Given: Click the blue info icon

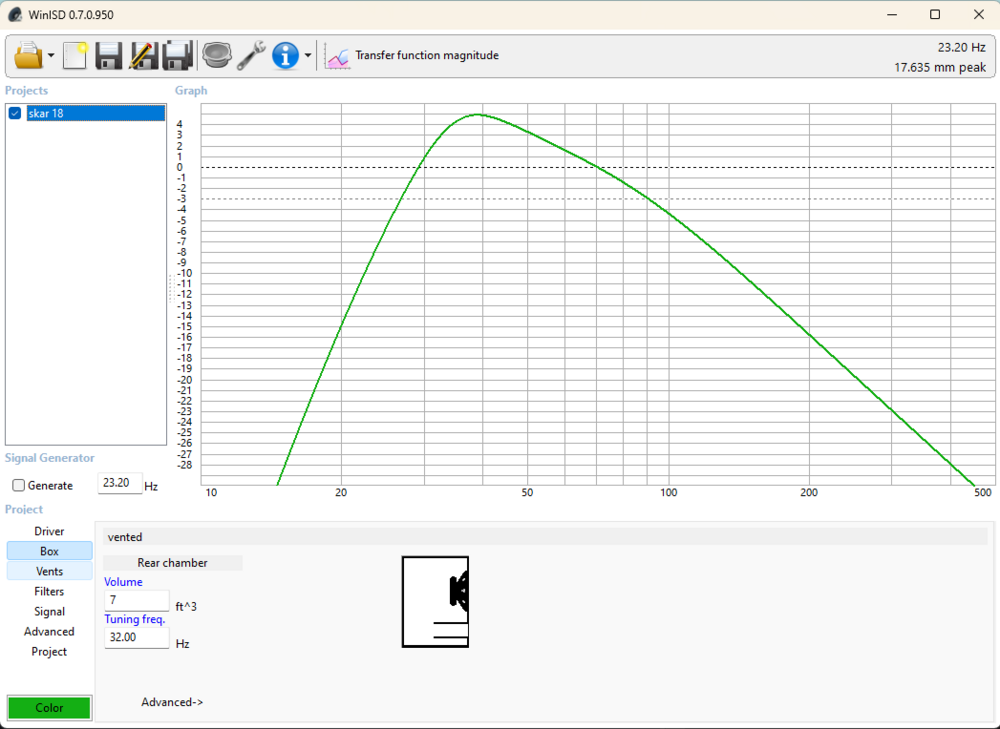Looking at the screenshot, I should point(285,55).
